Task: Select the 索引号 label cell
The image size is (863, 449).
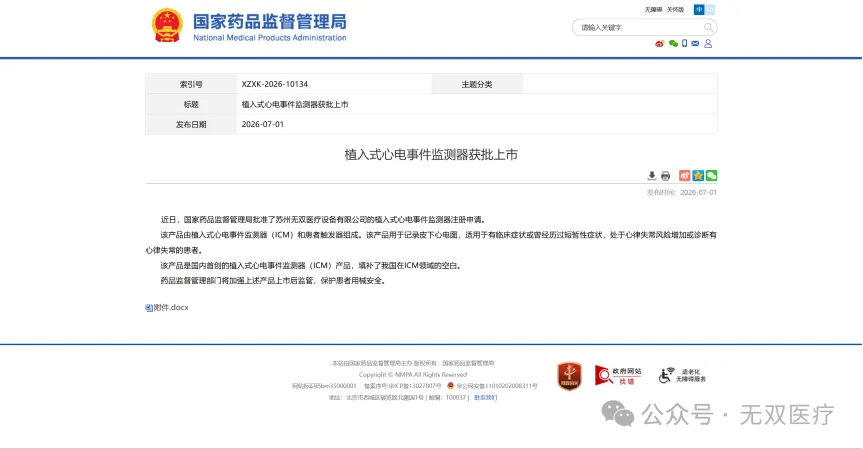Action: [x=191, y=84]
